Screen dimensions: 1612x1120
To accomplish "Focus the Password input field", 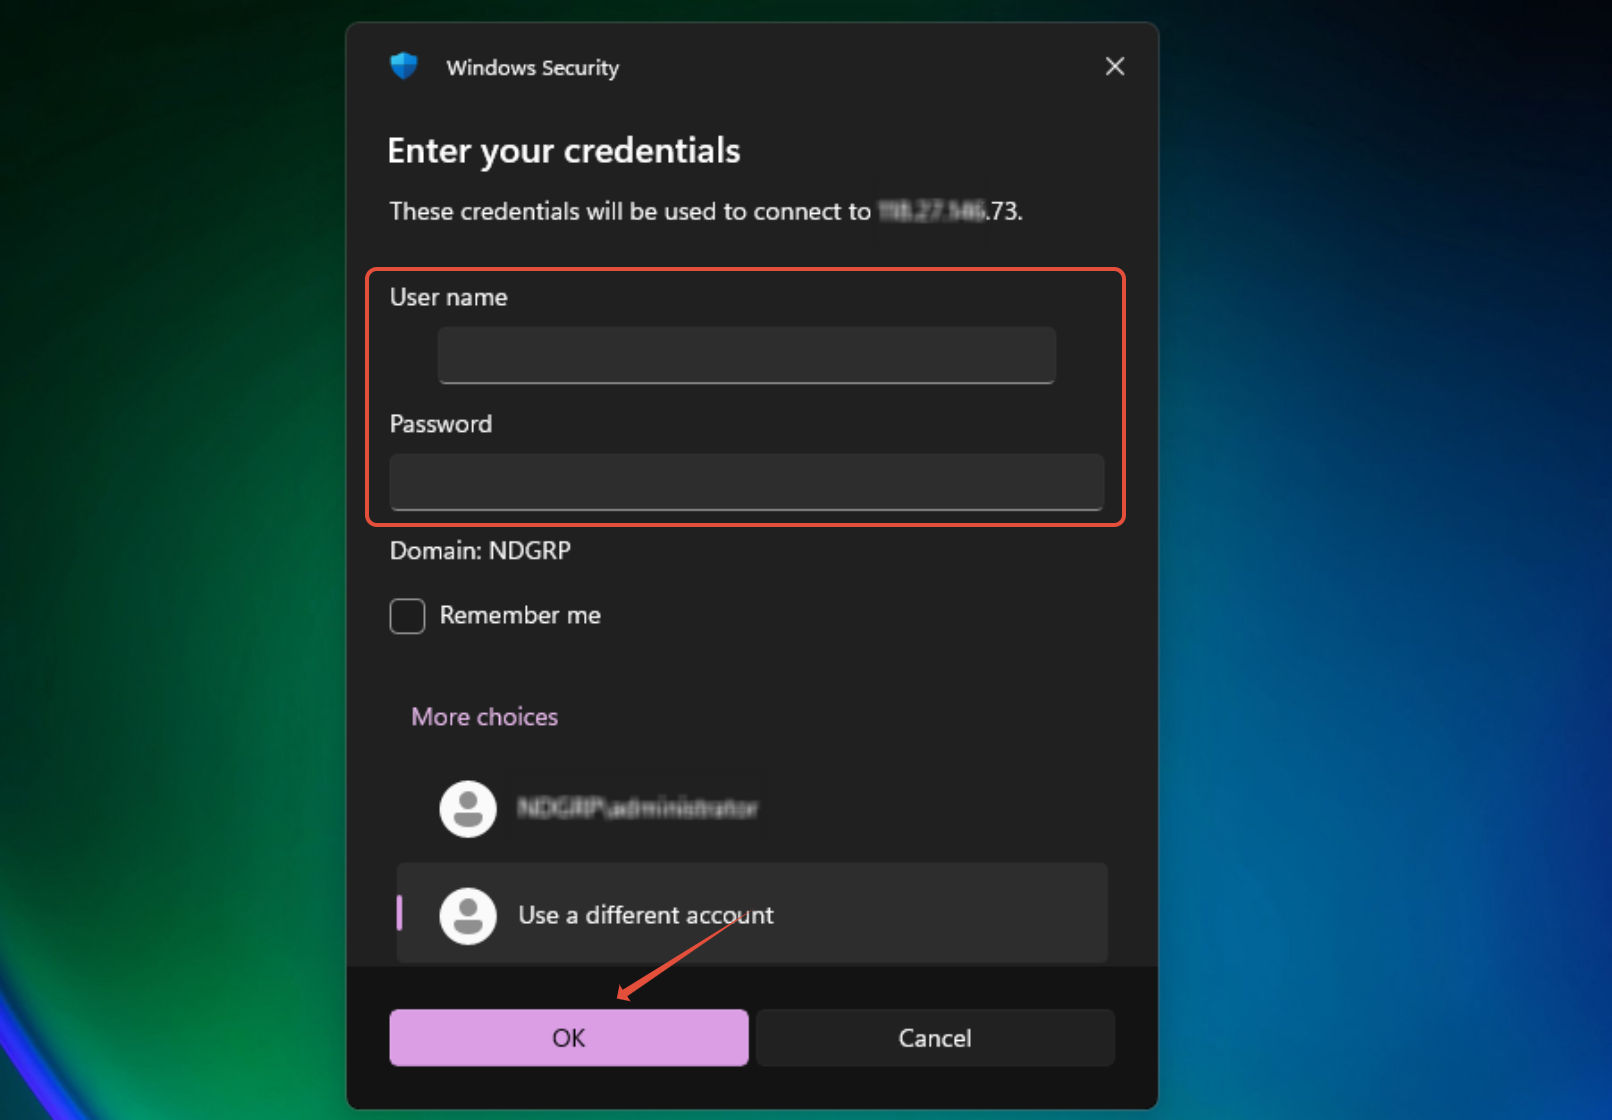I will [746, 482].
